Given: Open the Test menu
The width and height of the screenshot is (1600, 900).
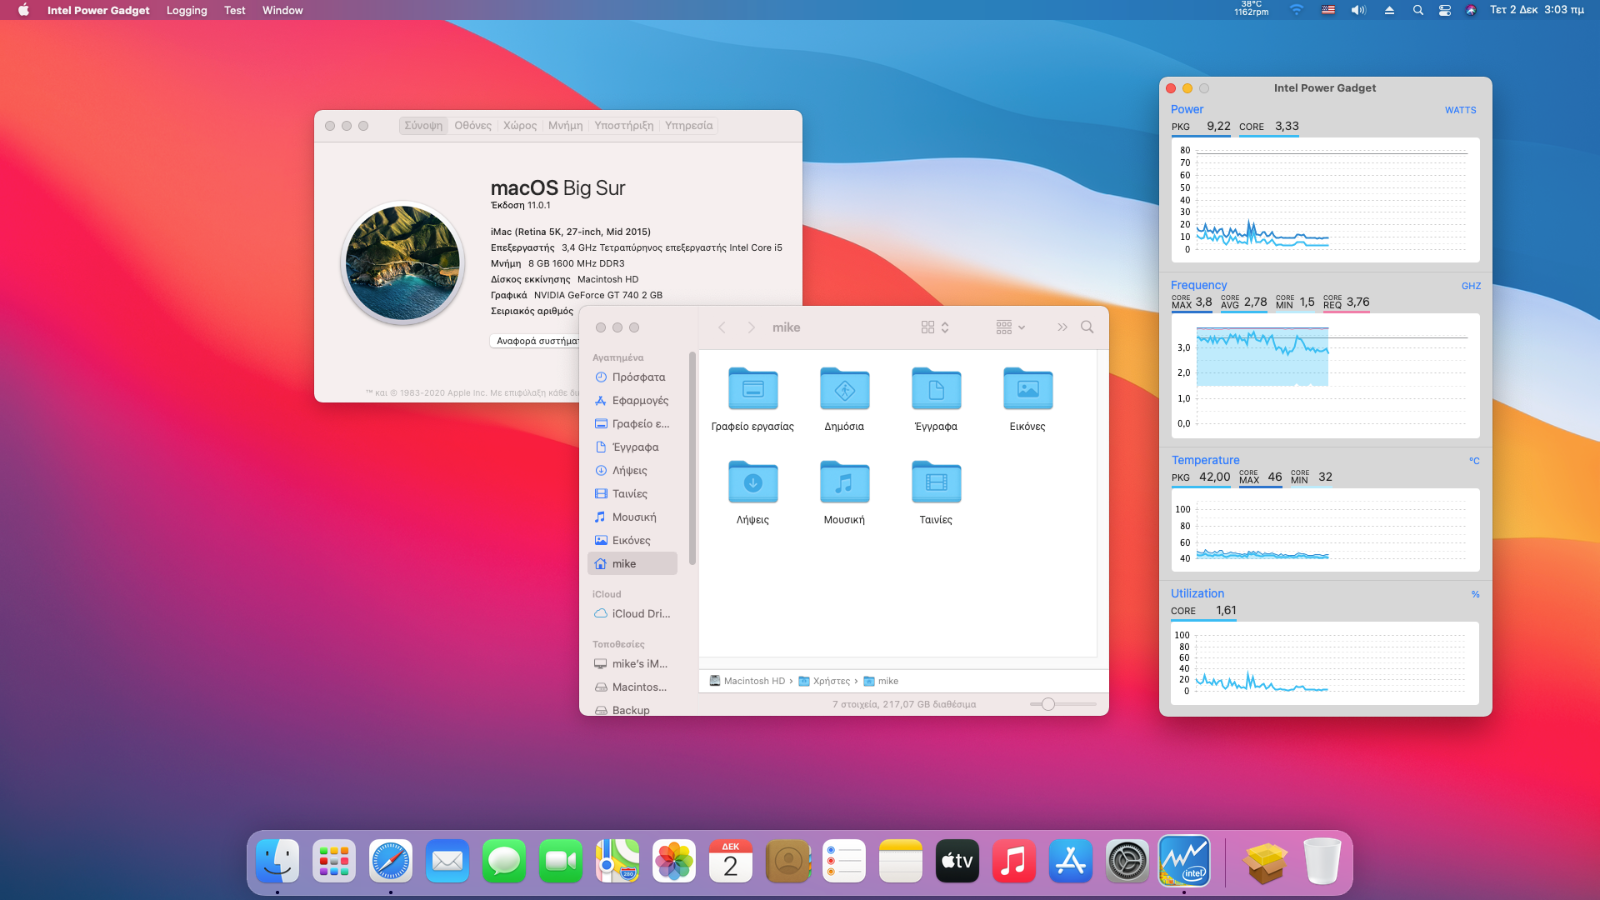Looking at the screenshot, I should click(x=235, y=10).
